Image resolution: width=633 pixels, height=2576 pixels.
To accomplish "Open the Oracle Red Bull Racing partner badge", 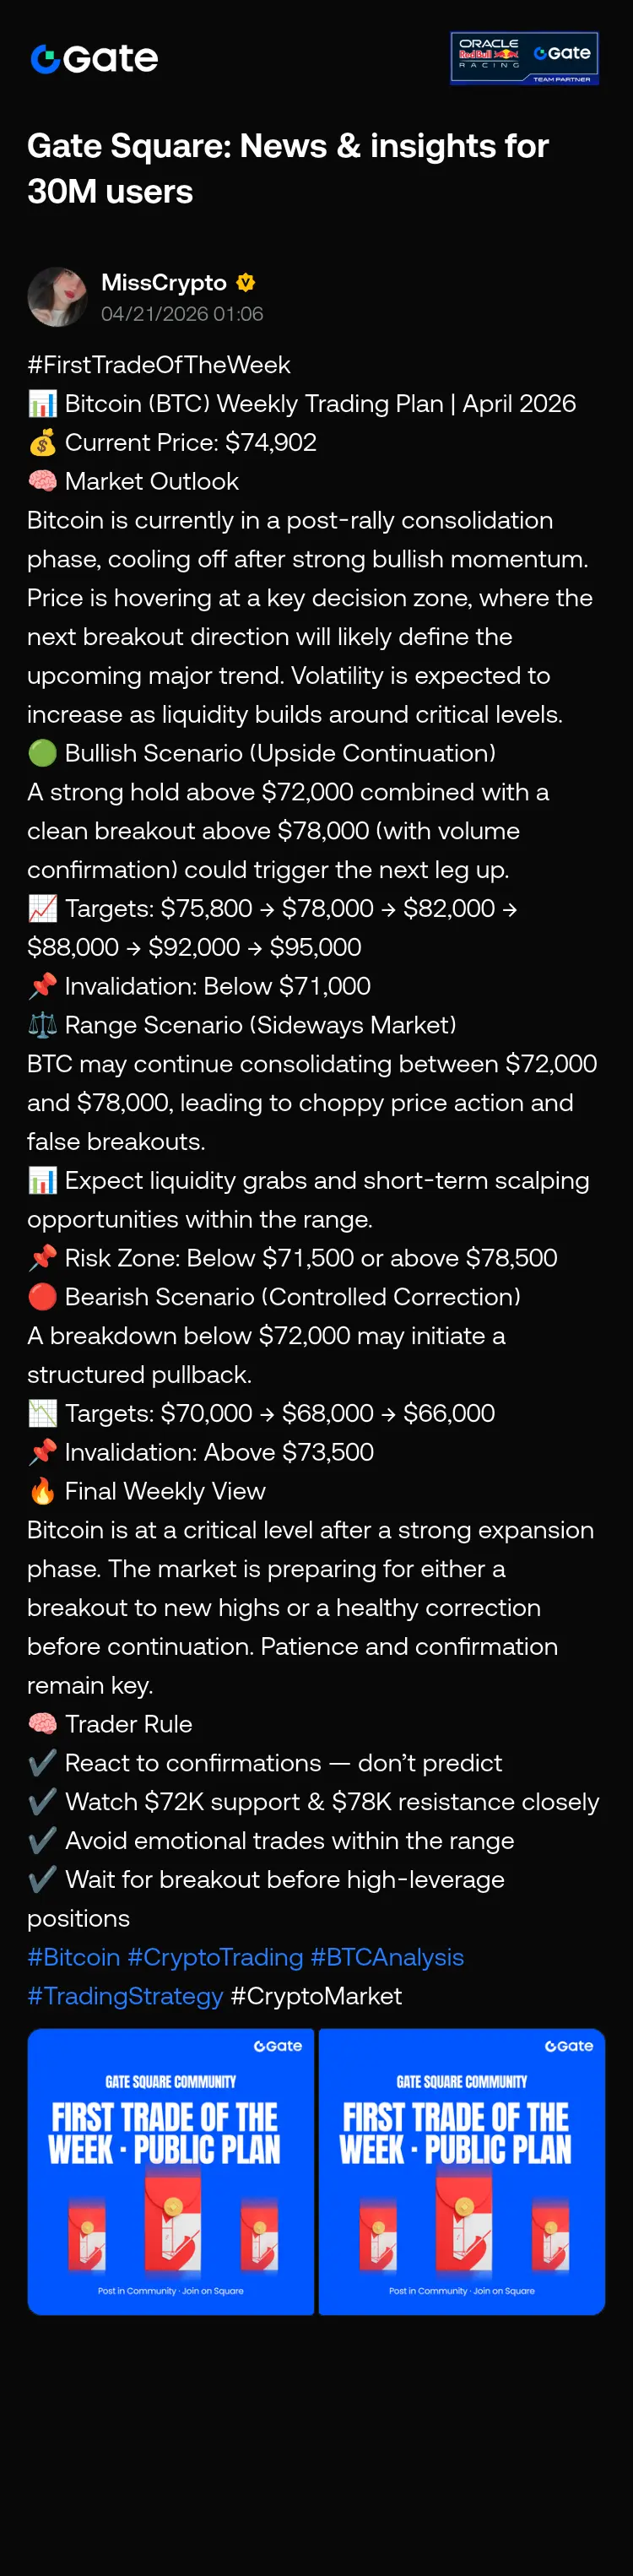I will 524,59.
